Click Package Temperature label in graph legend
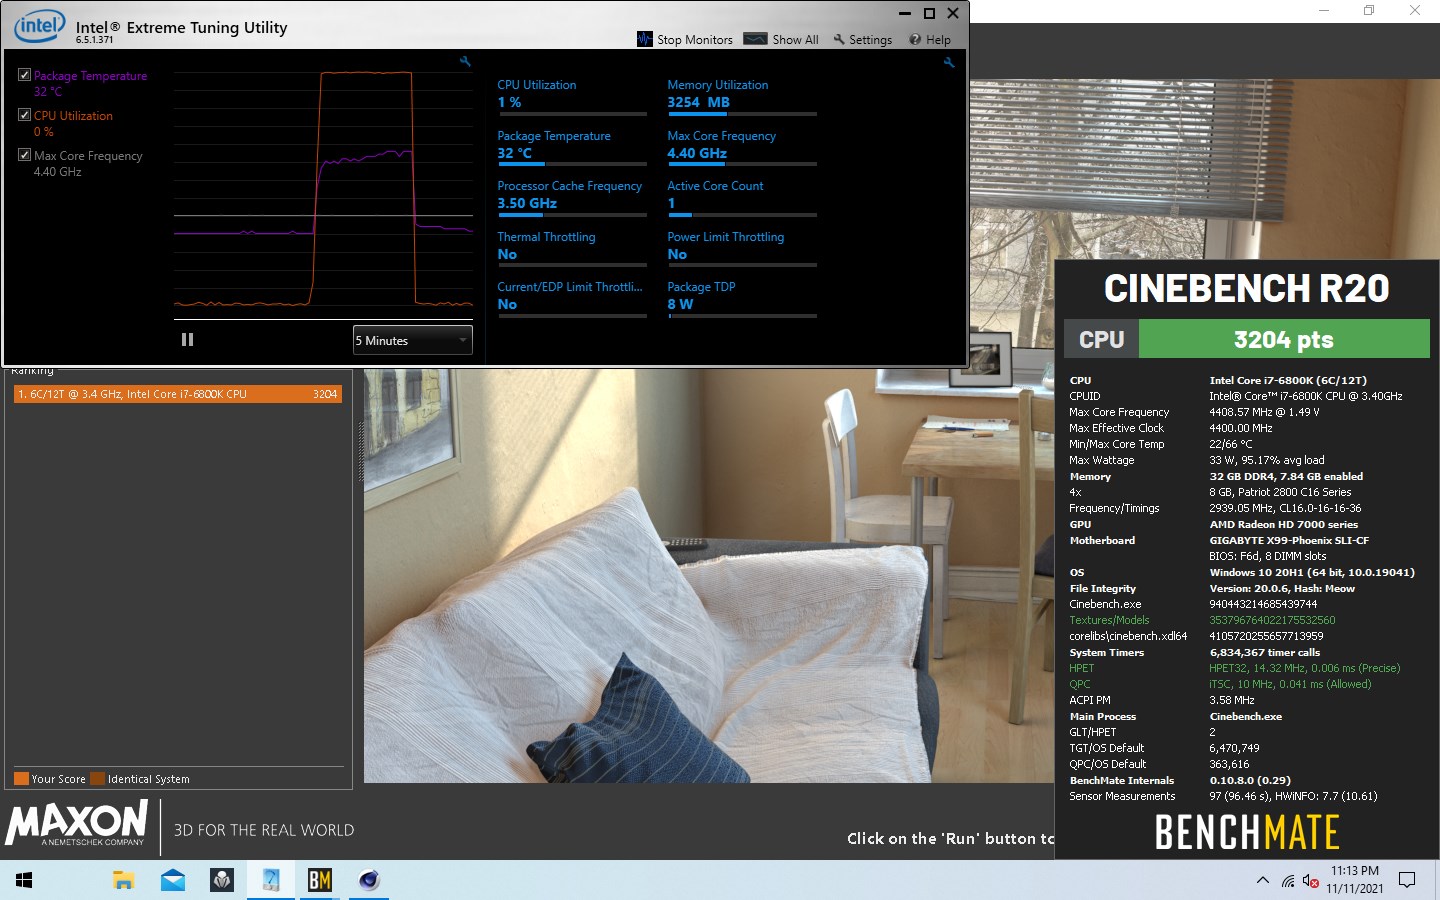This screenshot has width=1440, height=900. (x=90, y=76)
